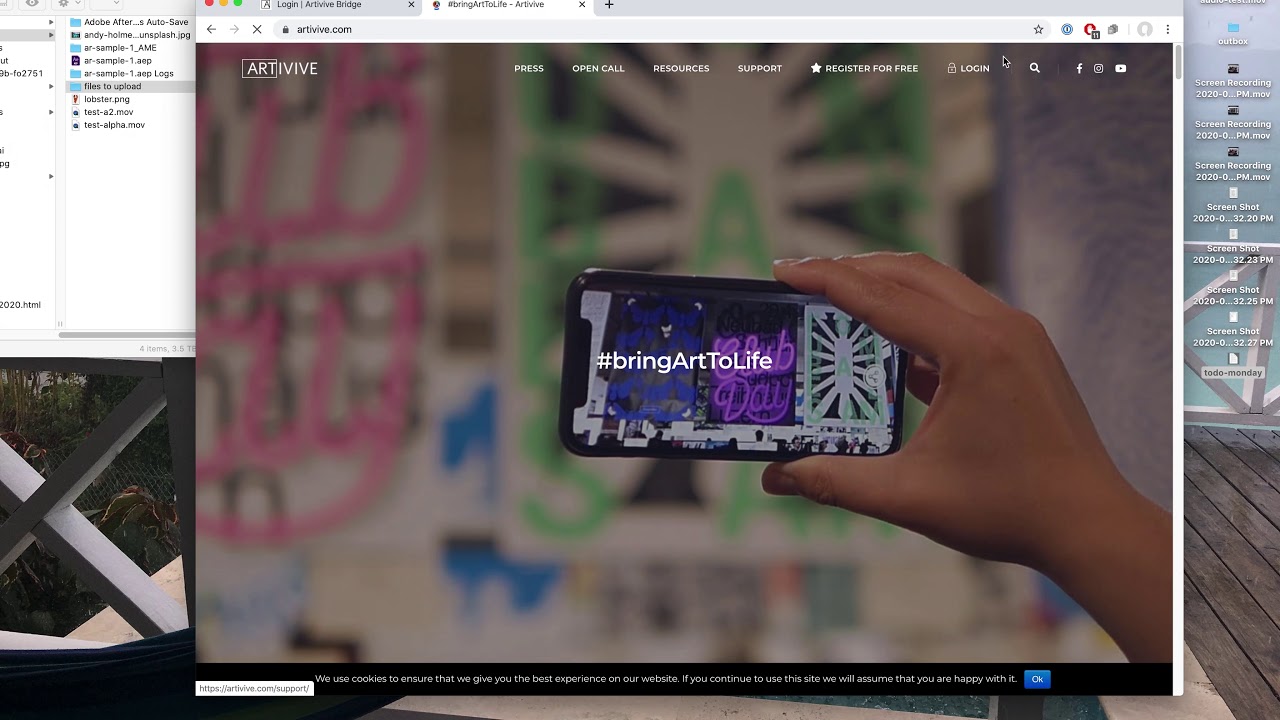Select Screen Shot 2020-0...32.27 PM on desktop
This screenshot has height=720, width=1280.
(x=1233, y=330)
